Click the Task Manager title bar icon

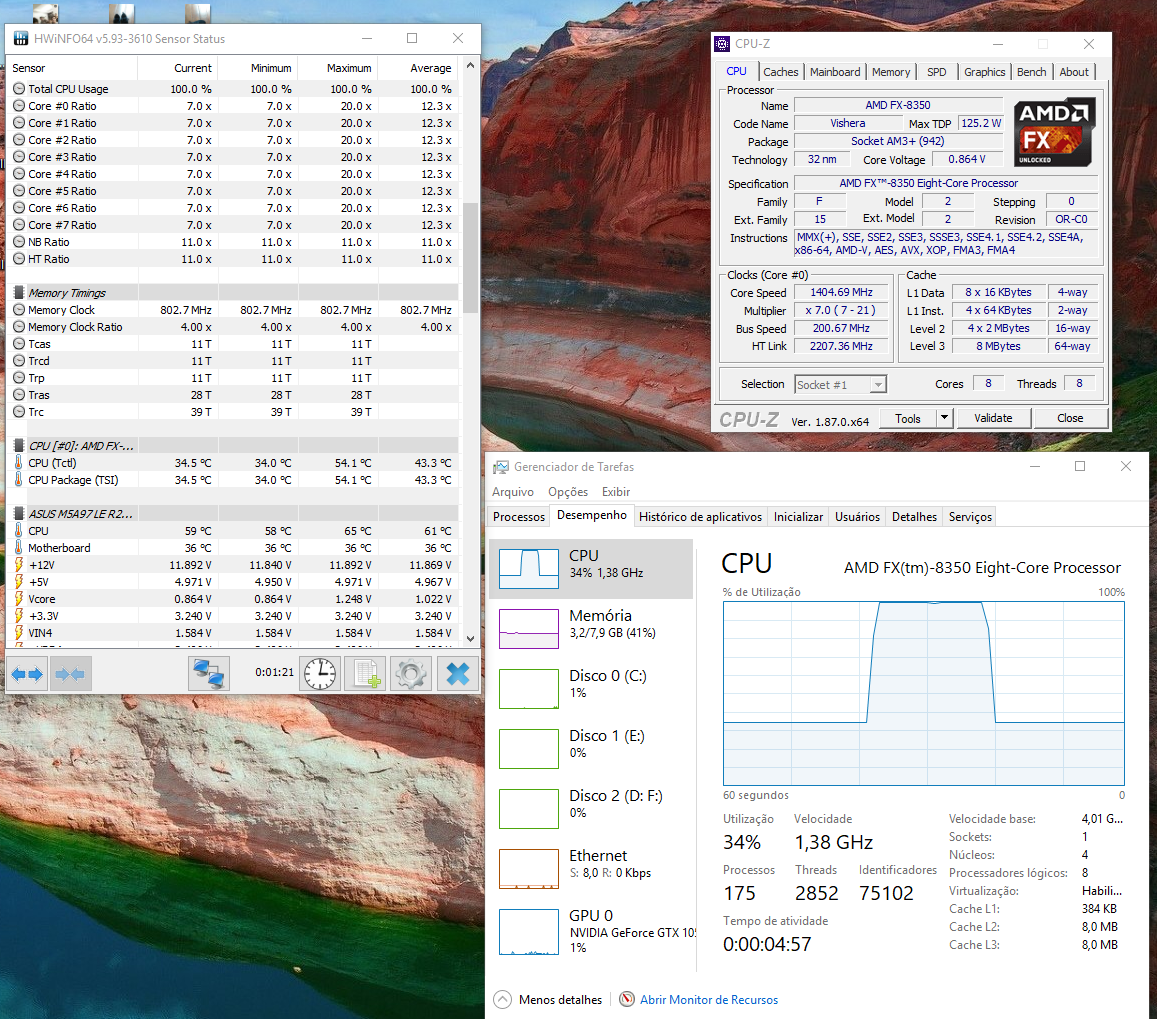pos(501,467)
